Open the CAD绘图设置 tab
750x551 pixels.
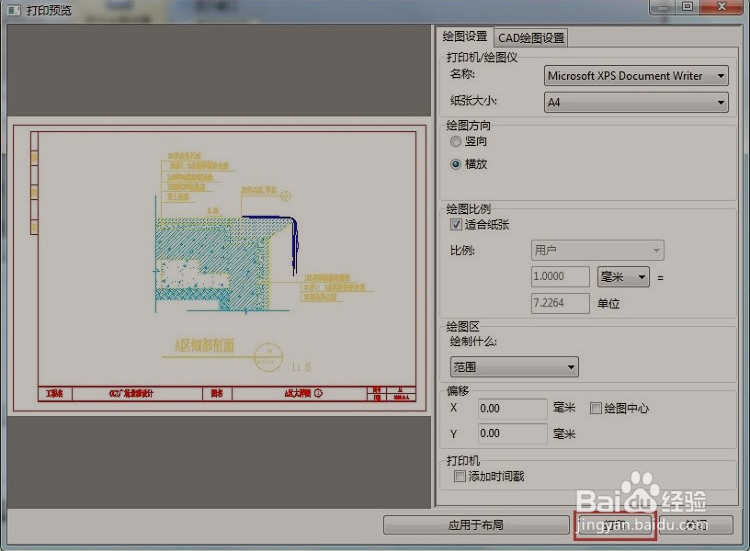(531, 38)
